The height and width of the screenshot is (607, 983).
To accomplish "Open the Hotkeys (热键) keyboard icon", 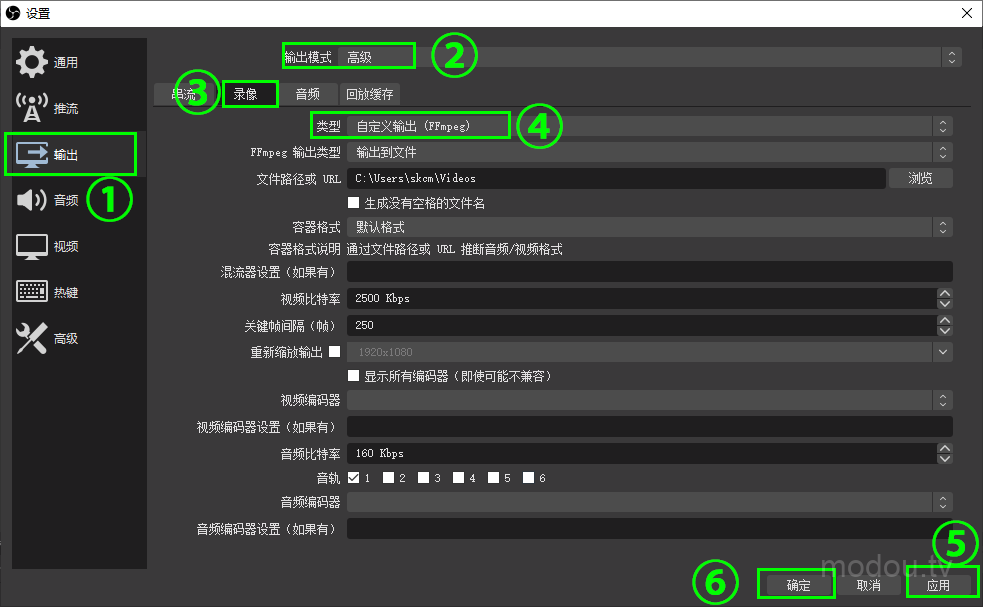I will pyautogui.click(x=32, y=292).
